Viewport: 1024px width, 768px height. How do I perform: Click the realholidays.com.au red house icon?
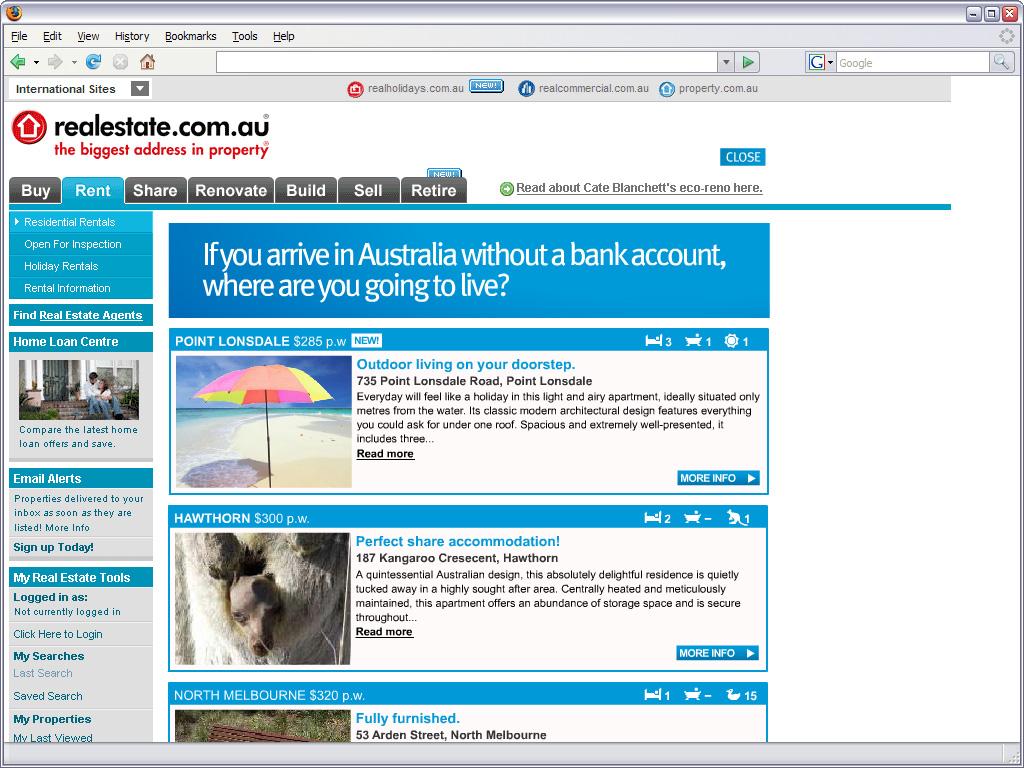coord(355,89)
